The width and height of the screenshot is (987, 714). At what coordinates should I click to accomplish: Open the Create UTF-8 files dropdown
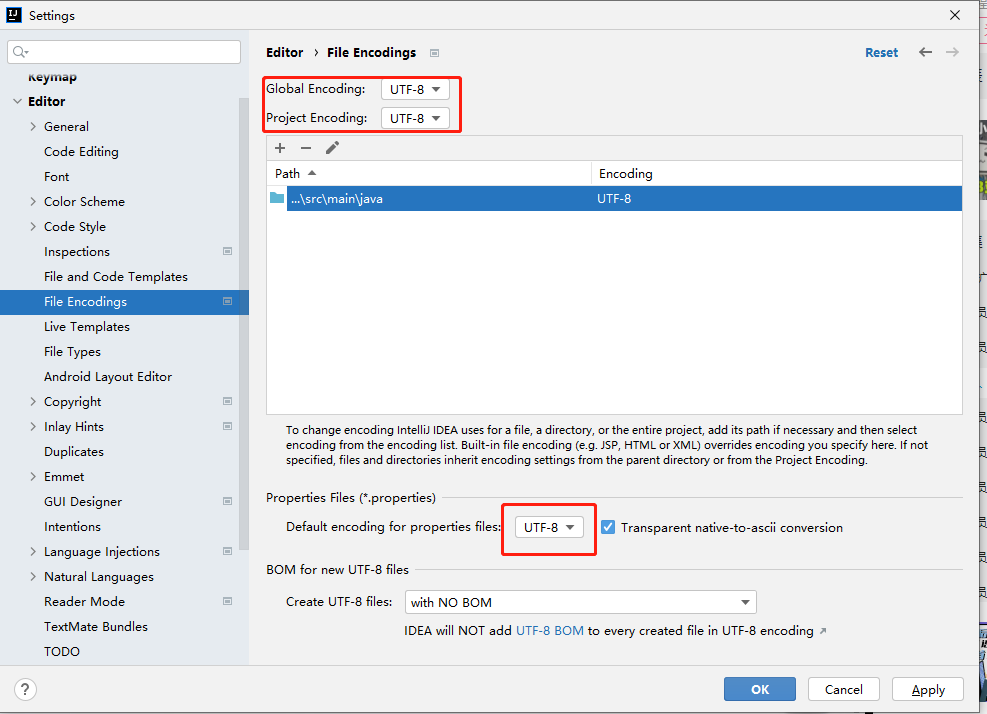pyautogui.click(x=580, y=603)
